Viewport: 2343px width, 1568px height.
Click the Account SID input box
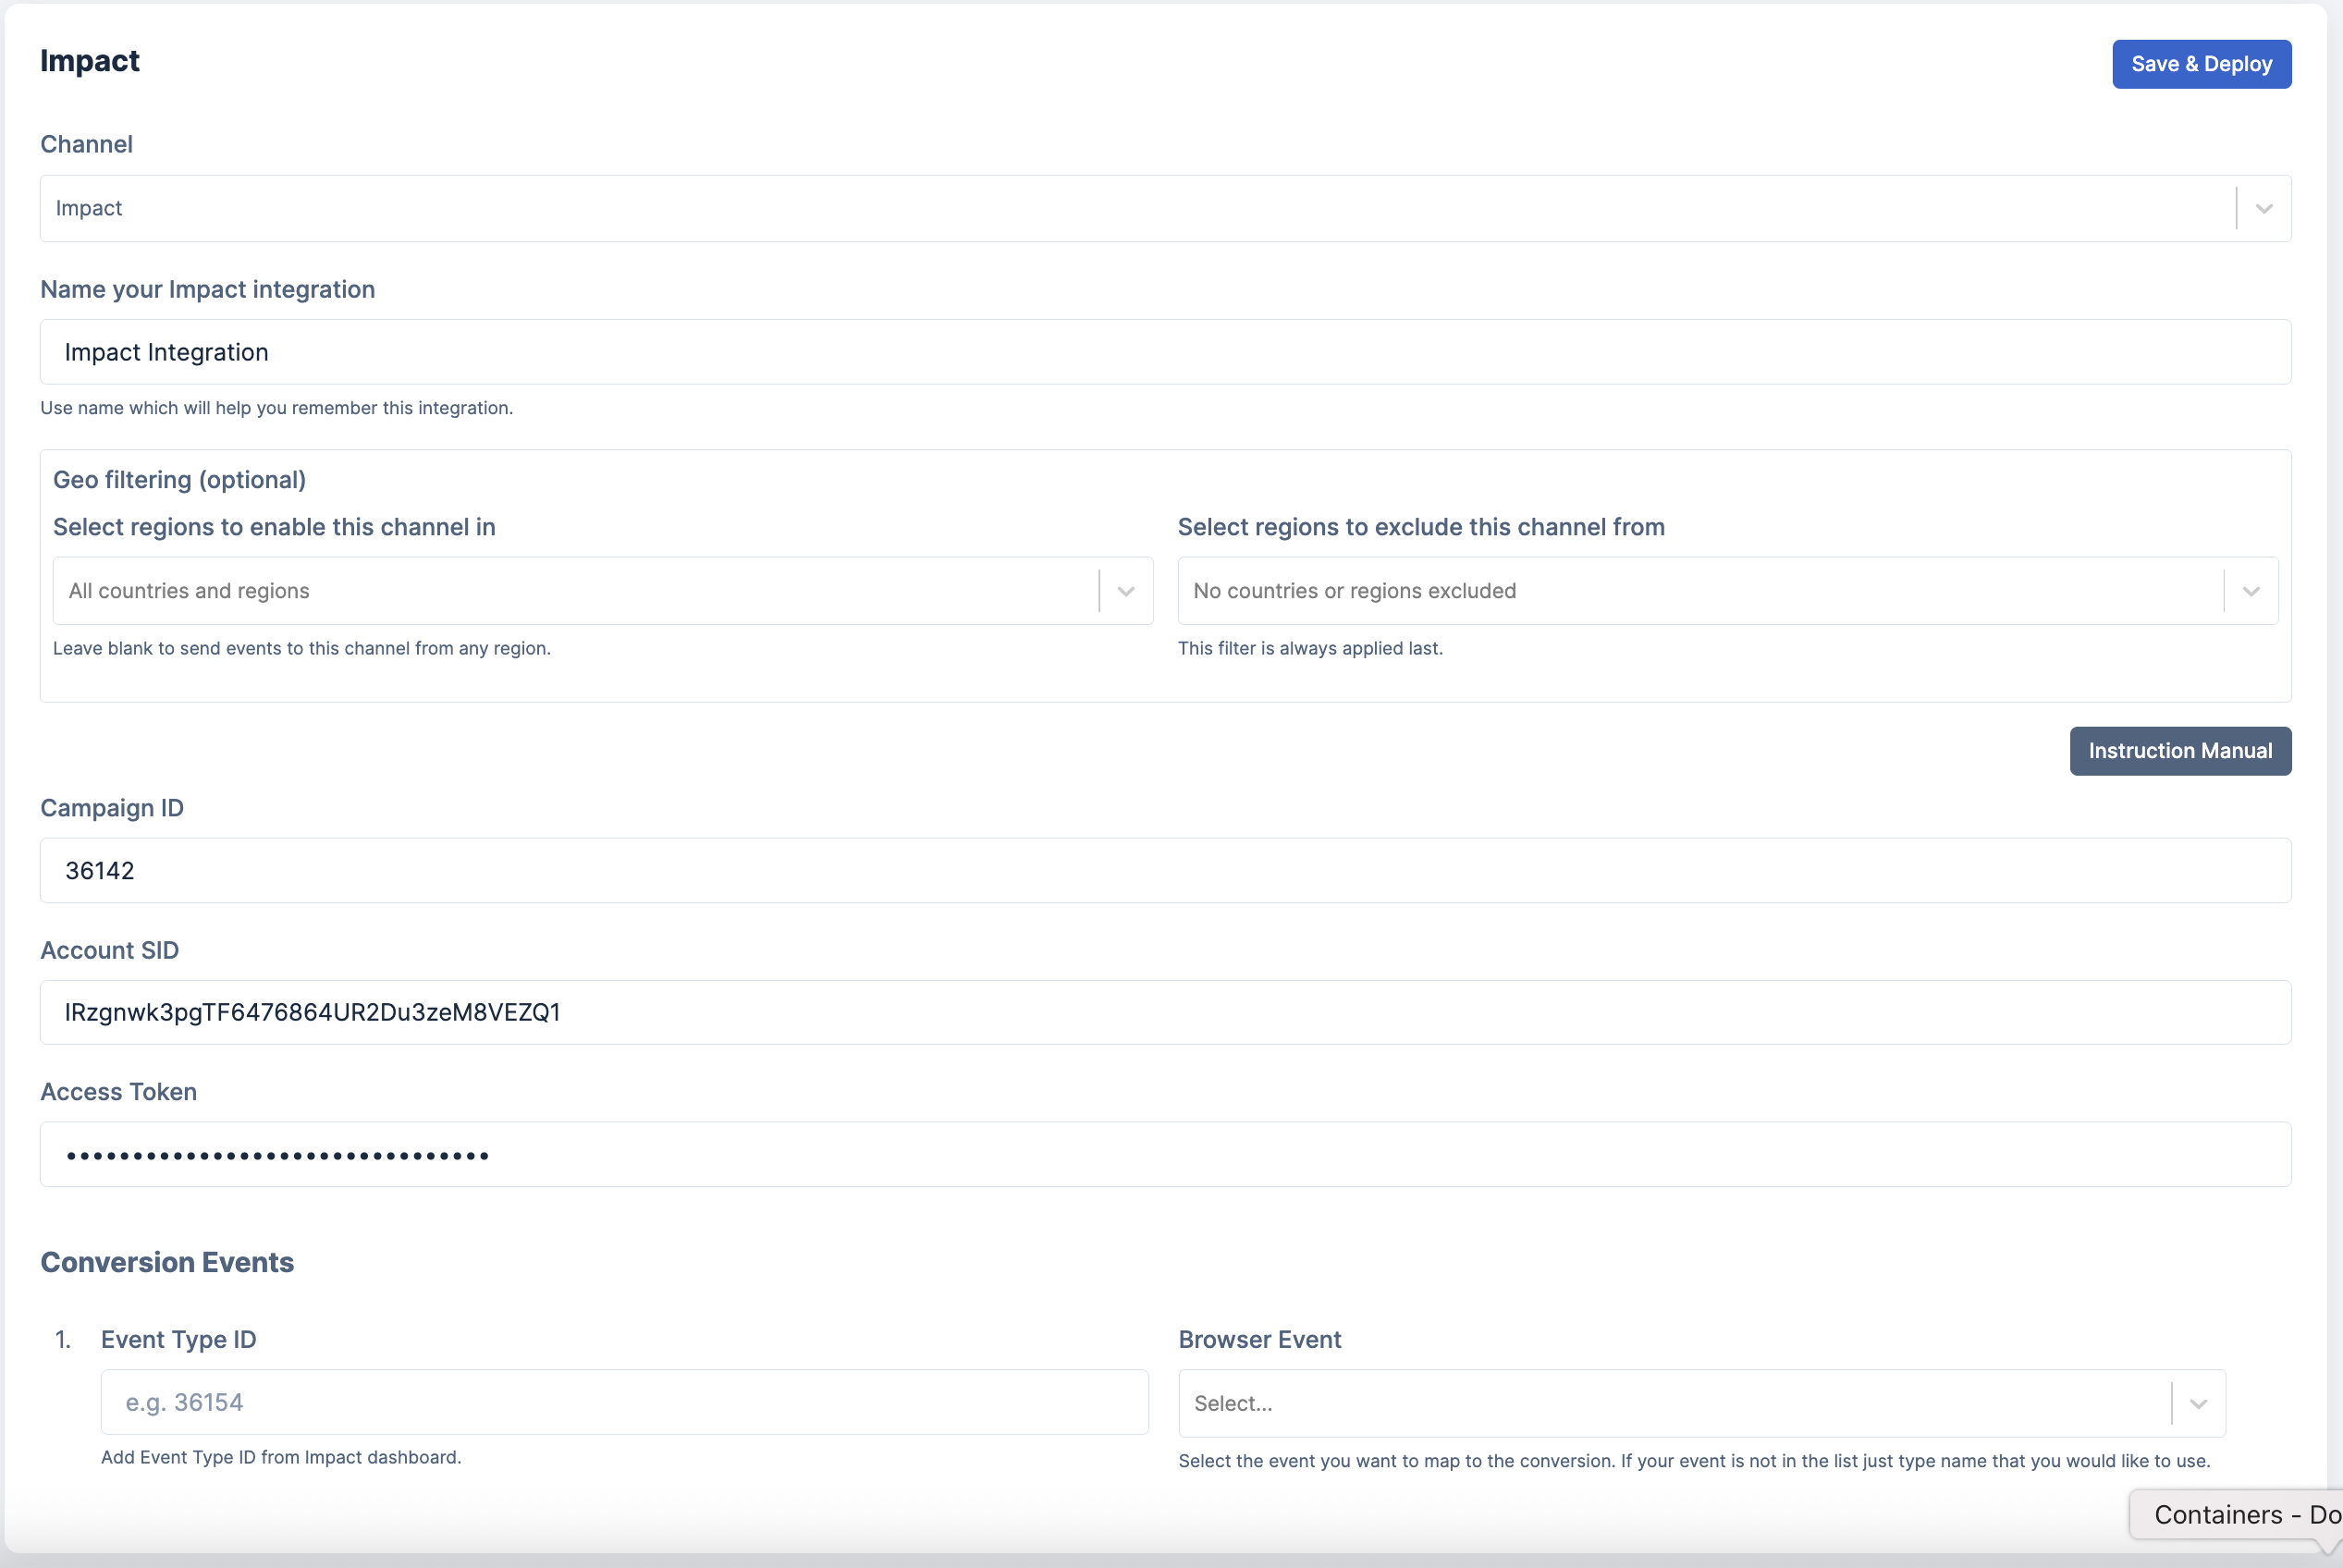click(1164, 1013)
